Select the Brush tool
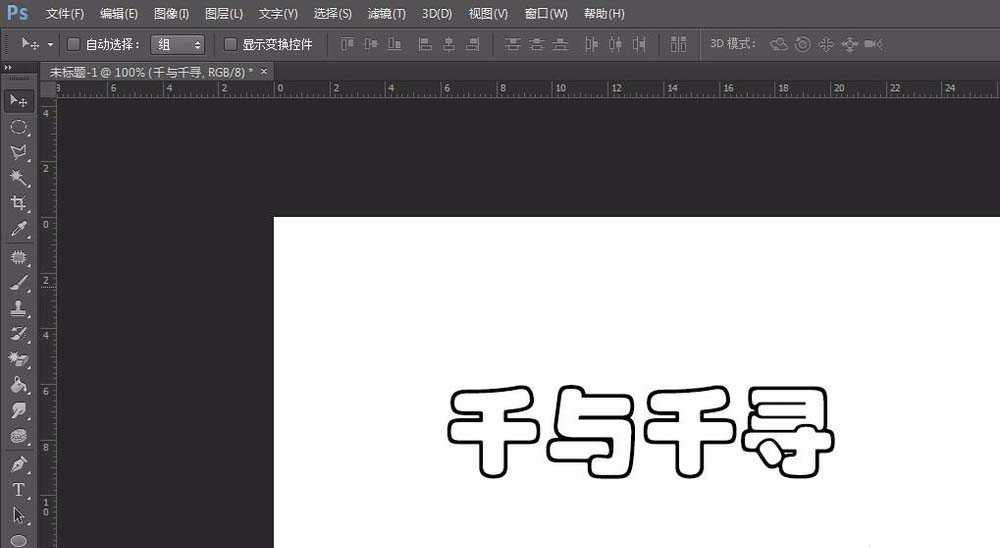 (18, 282)
